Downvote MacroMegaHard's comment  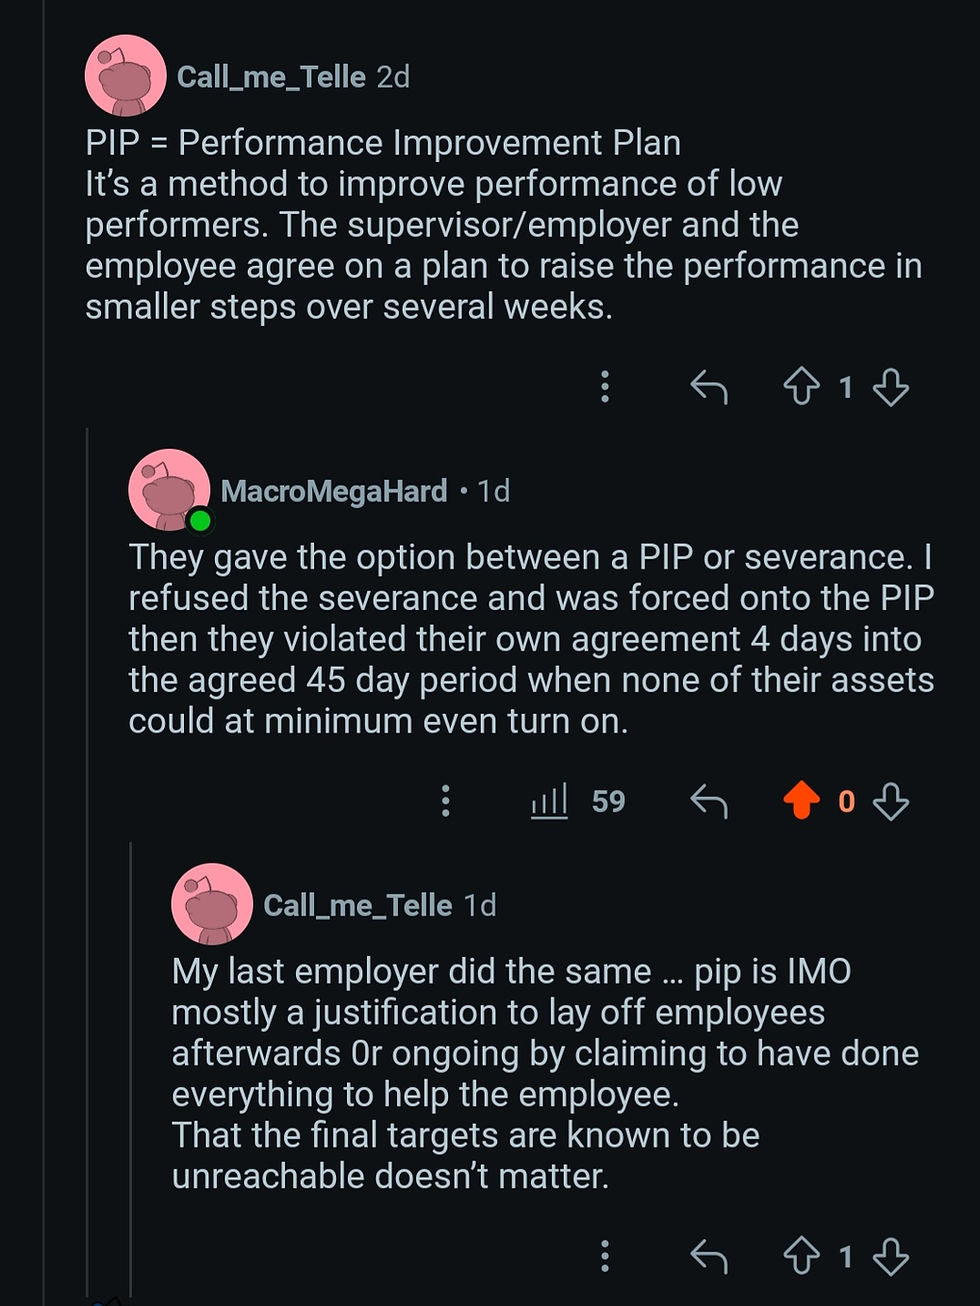[888, 801]
